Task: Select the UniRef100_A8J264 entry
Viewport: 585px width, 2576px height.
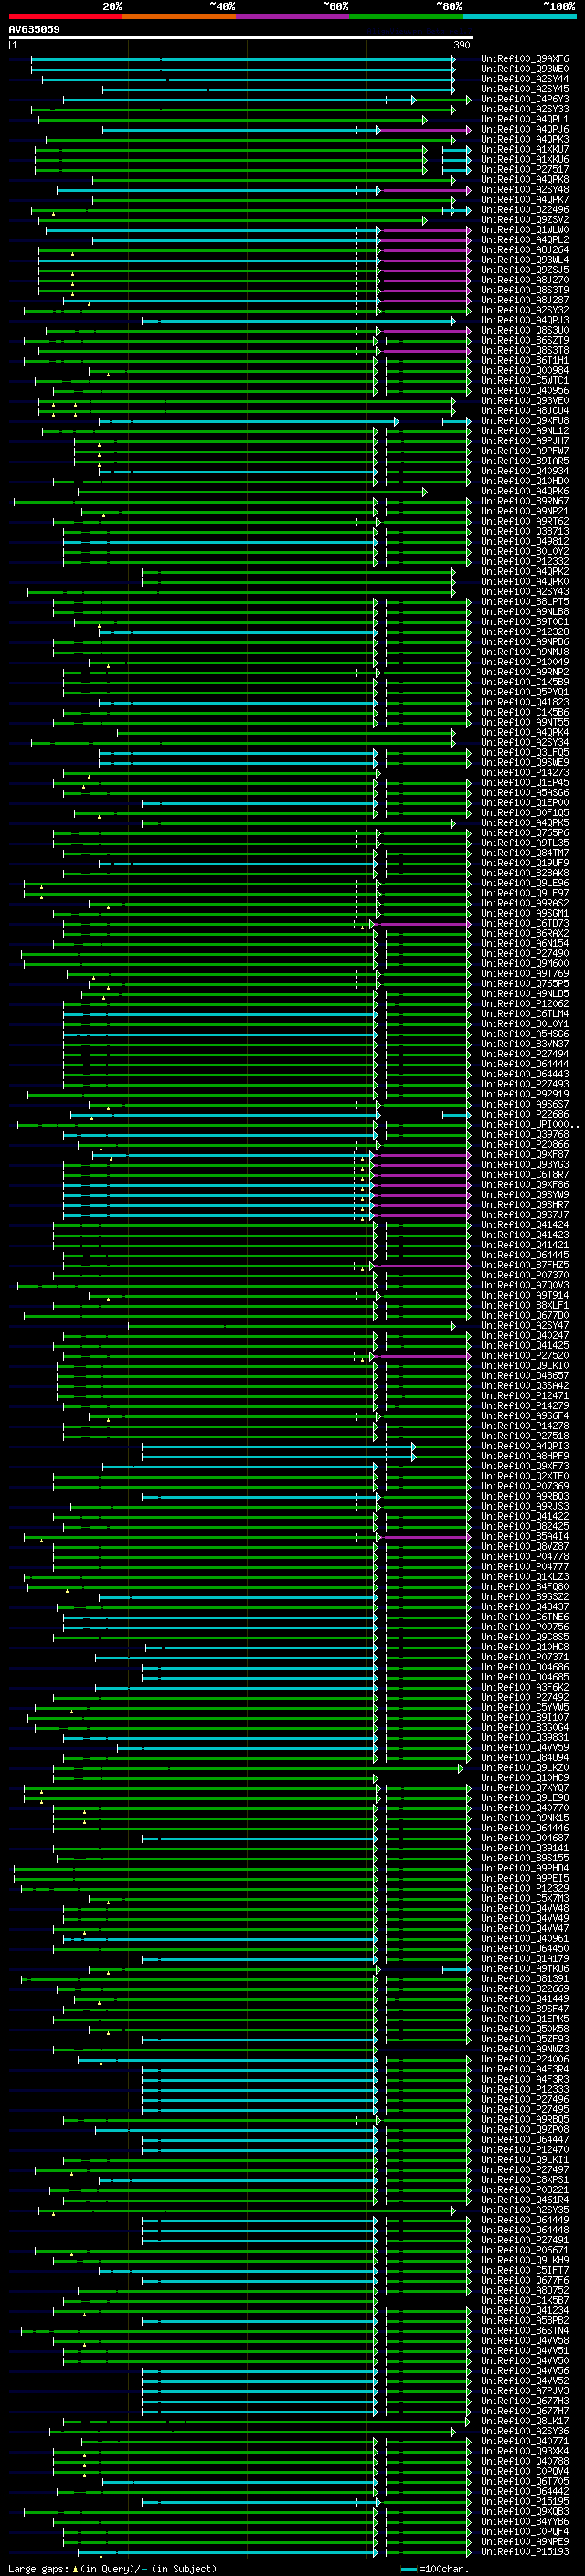Action: [x=525, y=250]
